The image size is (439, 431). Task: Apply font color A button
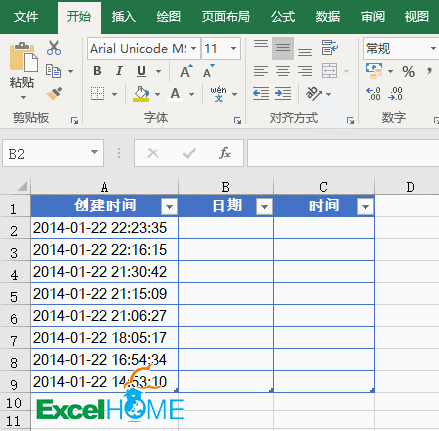coord(175,94)
